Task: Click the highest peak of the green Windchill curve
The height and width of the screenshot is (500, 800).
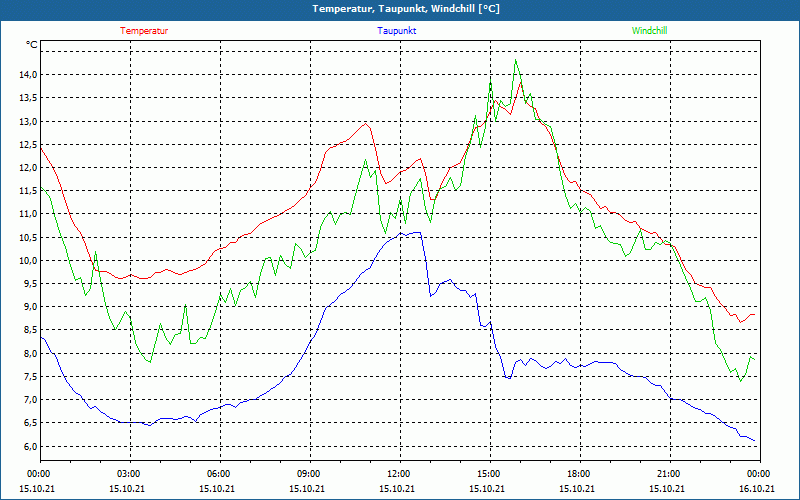Action: [516, 60]
